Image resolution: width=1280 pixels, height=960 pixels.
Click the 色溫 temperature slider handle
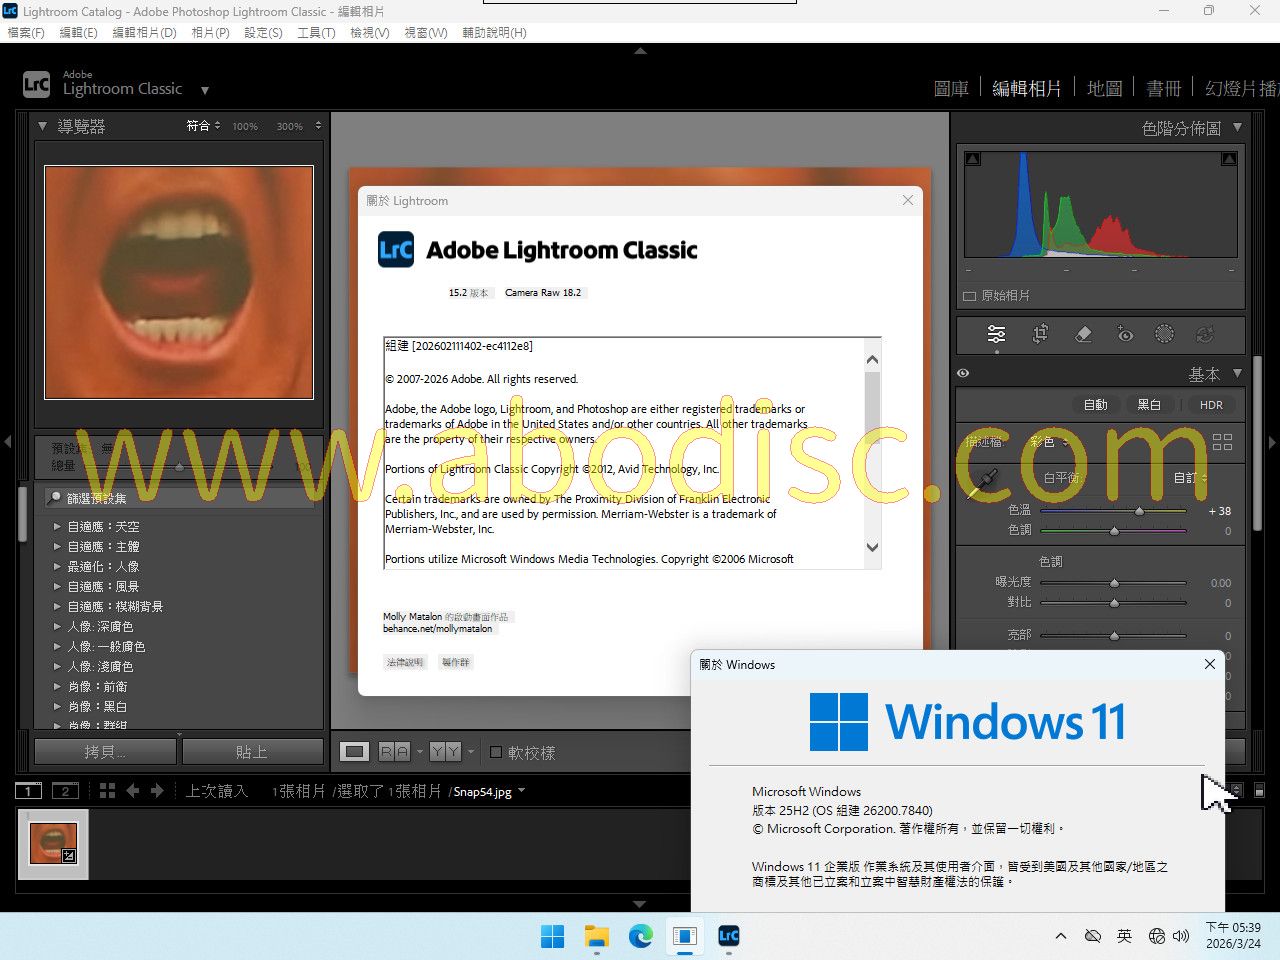(x=1139, y=511)
